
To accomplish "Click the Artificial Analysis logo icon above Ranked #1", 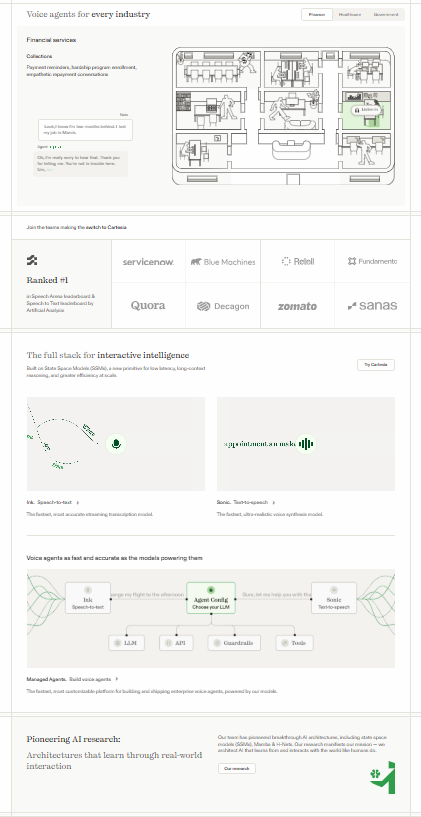I will pyautogui.click(x=32, y=260).
